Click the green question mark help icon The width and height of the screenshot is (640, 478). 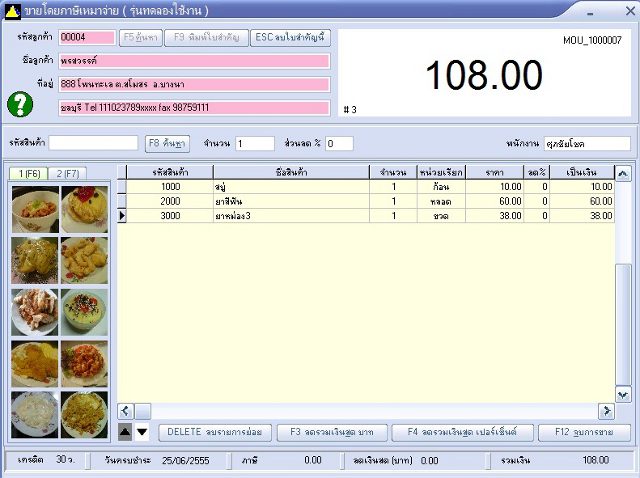(x=20, y=104)
